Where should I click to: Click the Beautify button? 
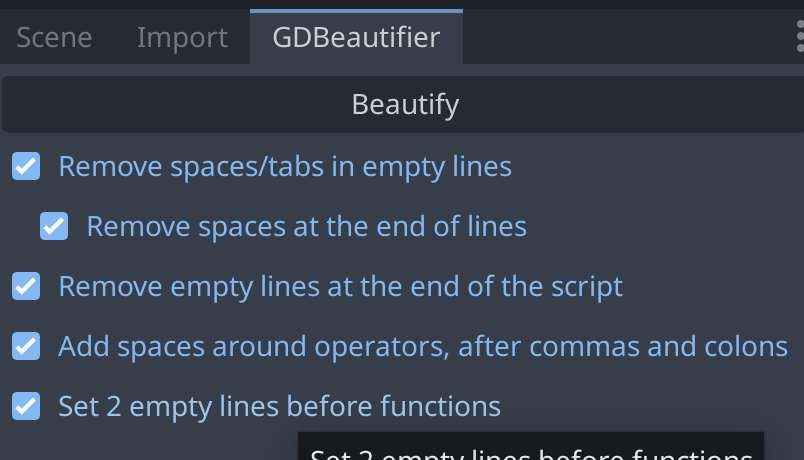coord(404,105)
